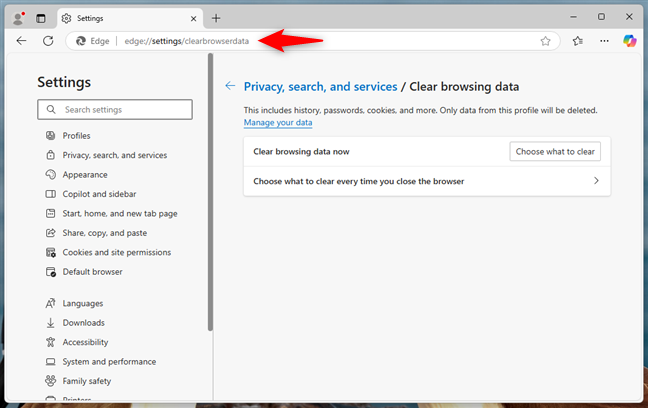The image size is (648, 408).
Task: Click the Downloads arrow icon
Action: coord(50,323)
